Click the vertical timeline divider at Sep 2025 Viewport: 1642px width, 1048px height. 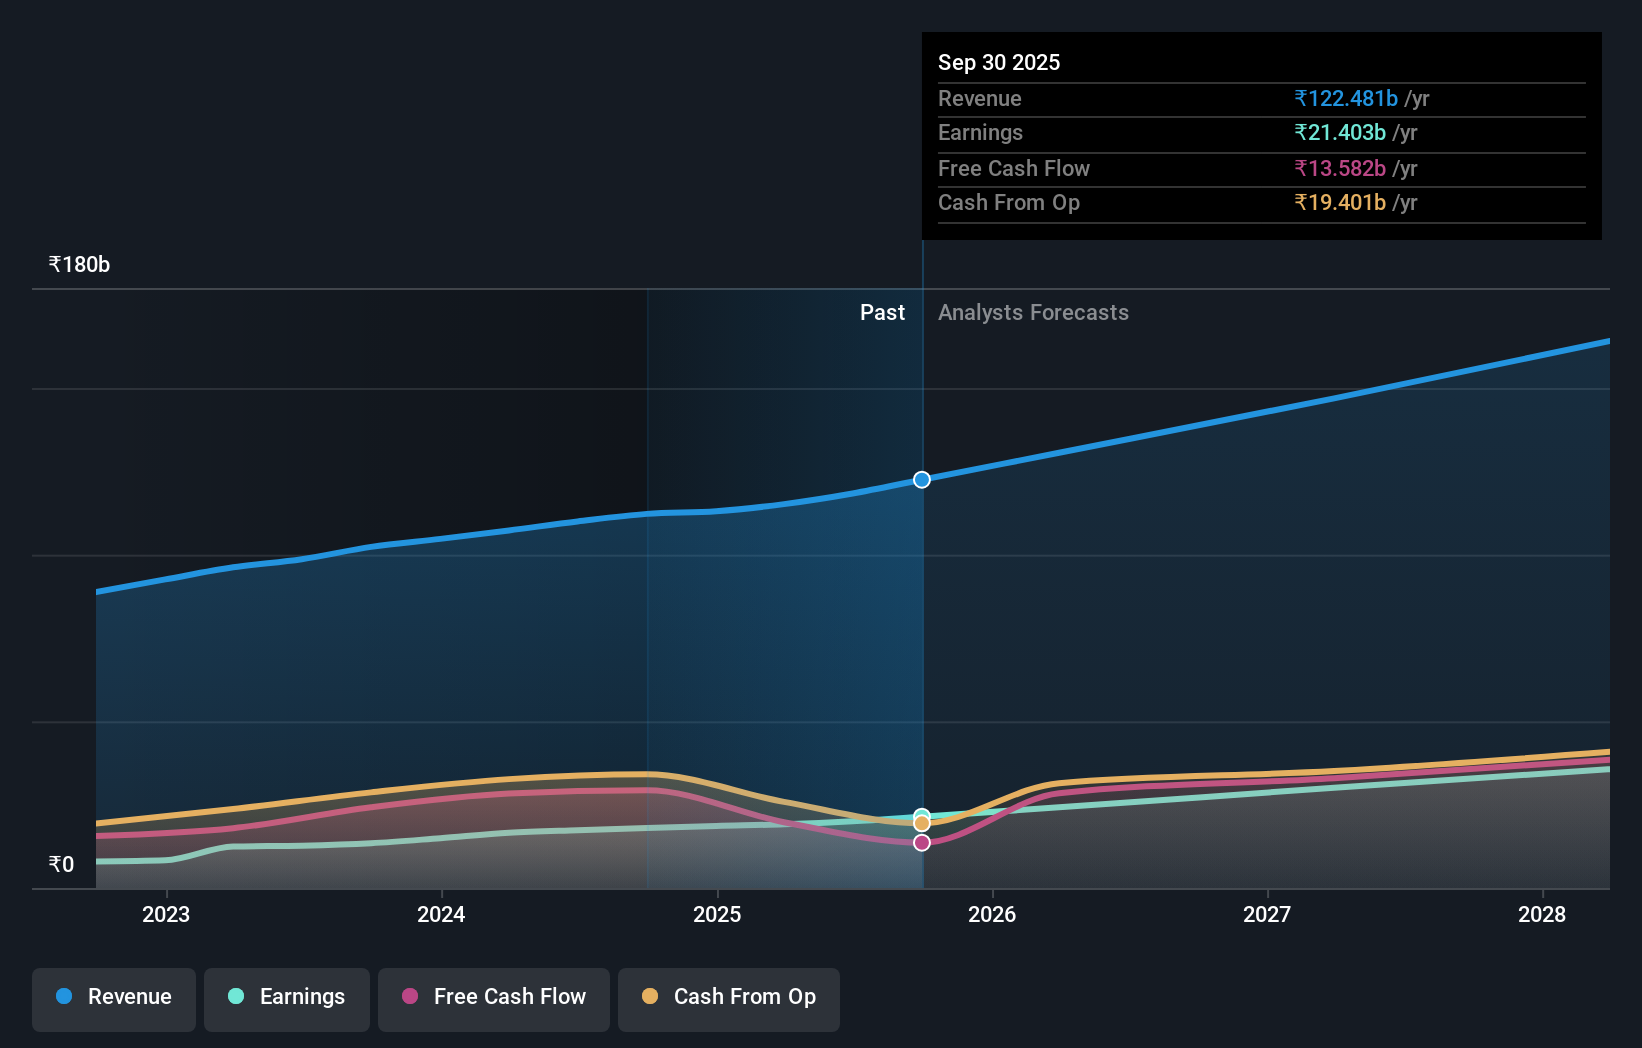tap(921, 600)
